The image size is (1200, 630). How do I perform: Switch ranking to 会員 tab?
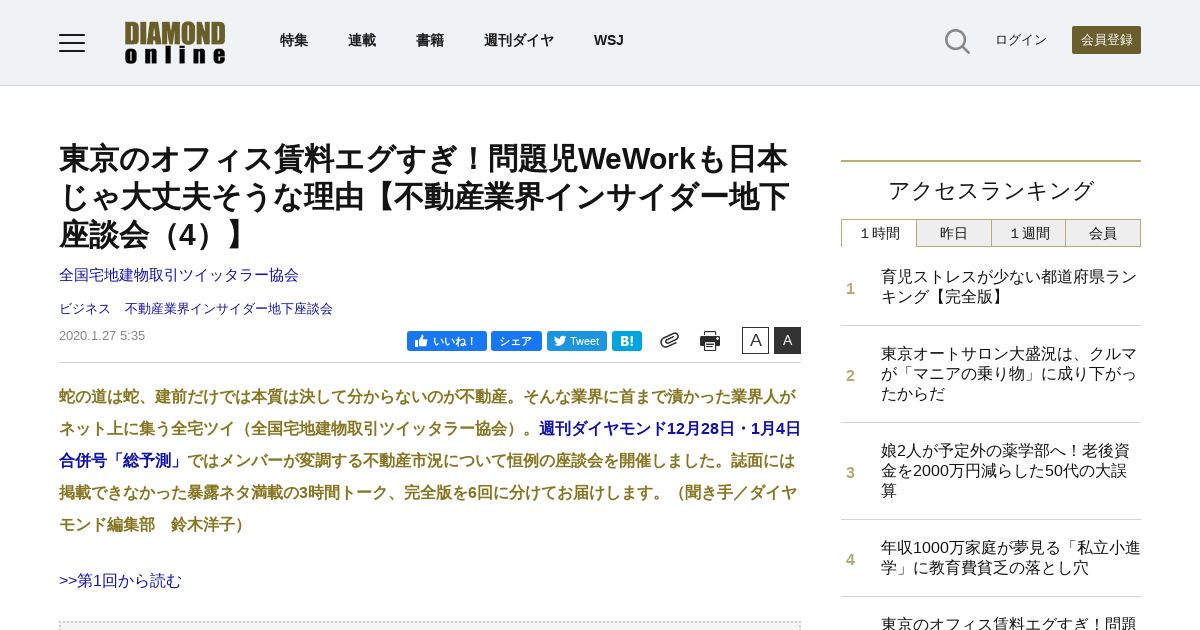[x=1103, y=233]
